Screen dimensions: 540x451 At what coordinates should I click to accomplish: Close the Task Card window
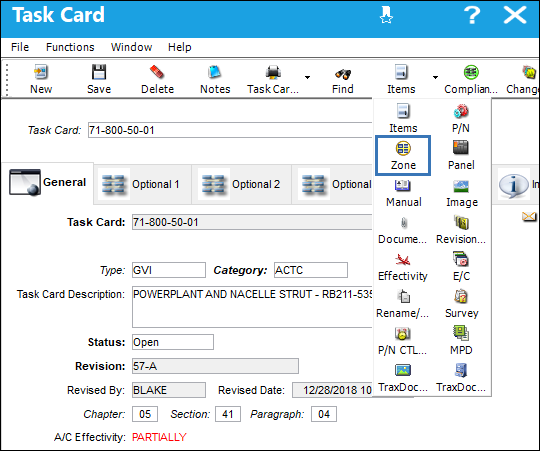(x=515, y=15)
